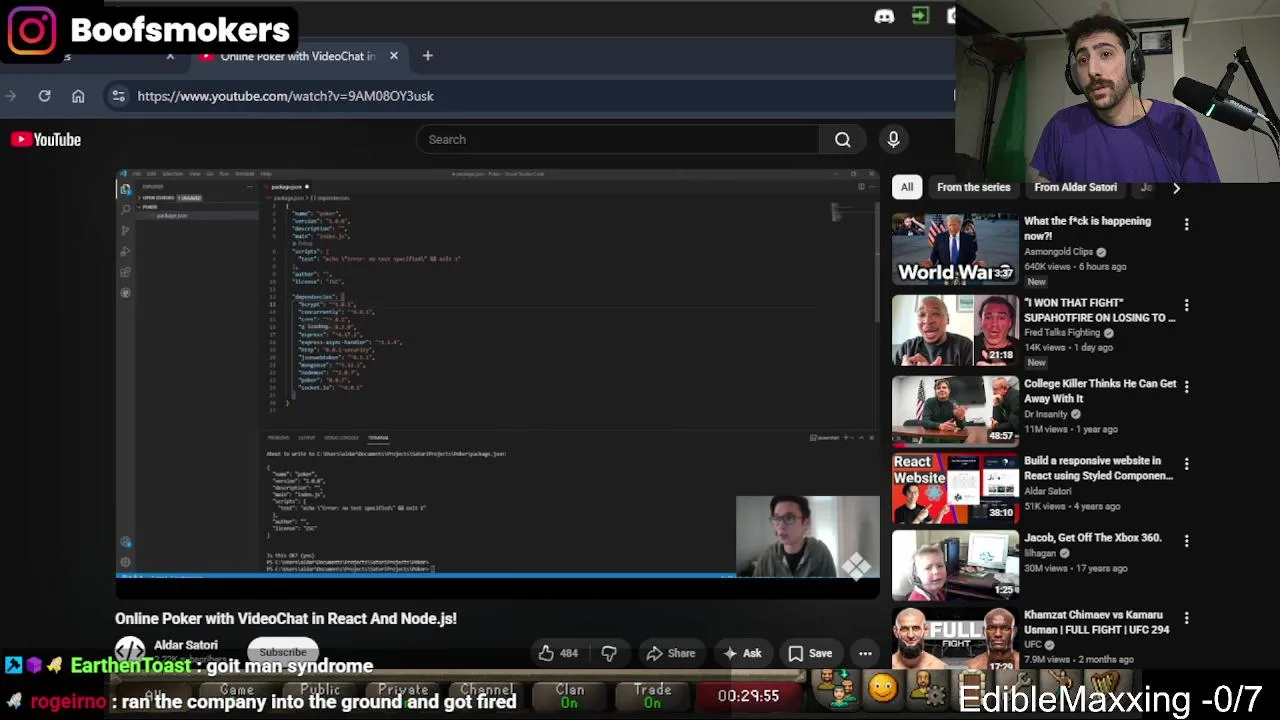
Task: Open Jacob, Get Off The Xbox 360 title
Action: pos(1092,538)
